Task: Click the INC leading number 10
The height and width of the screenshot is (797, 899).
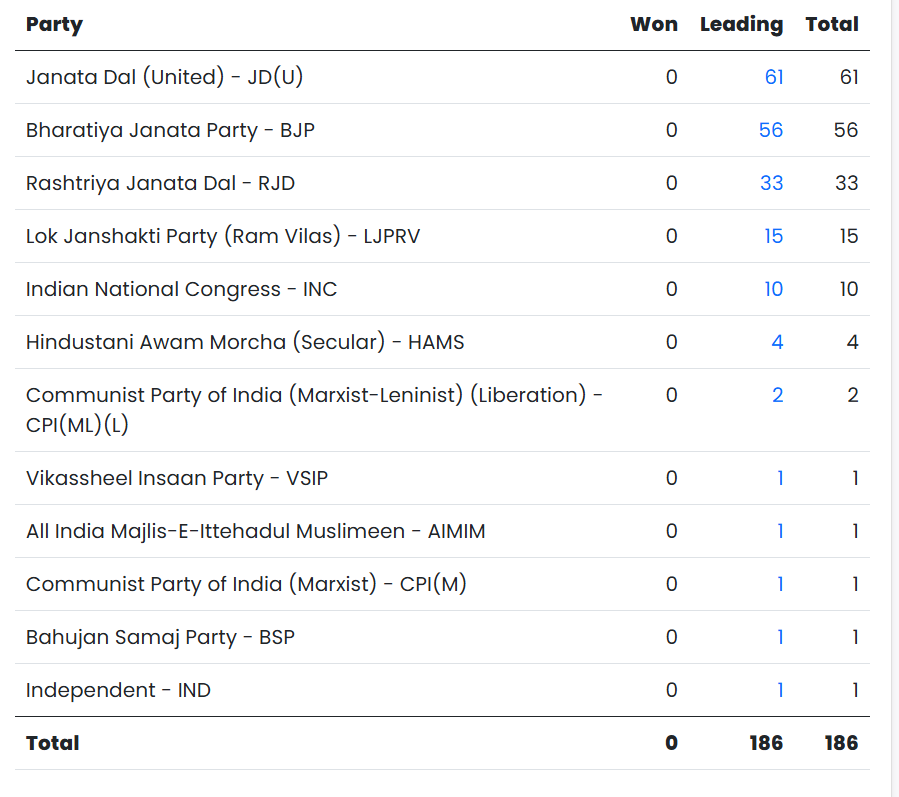Action: pyautogui.click(x=773, y=289)
